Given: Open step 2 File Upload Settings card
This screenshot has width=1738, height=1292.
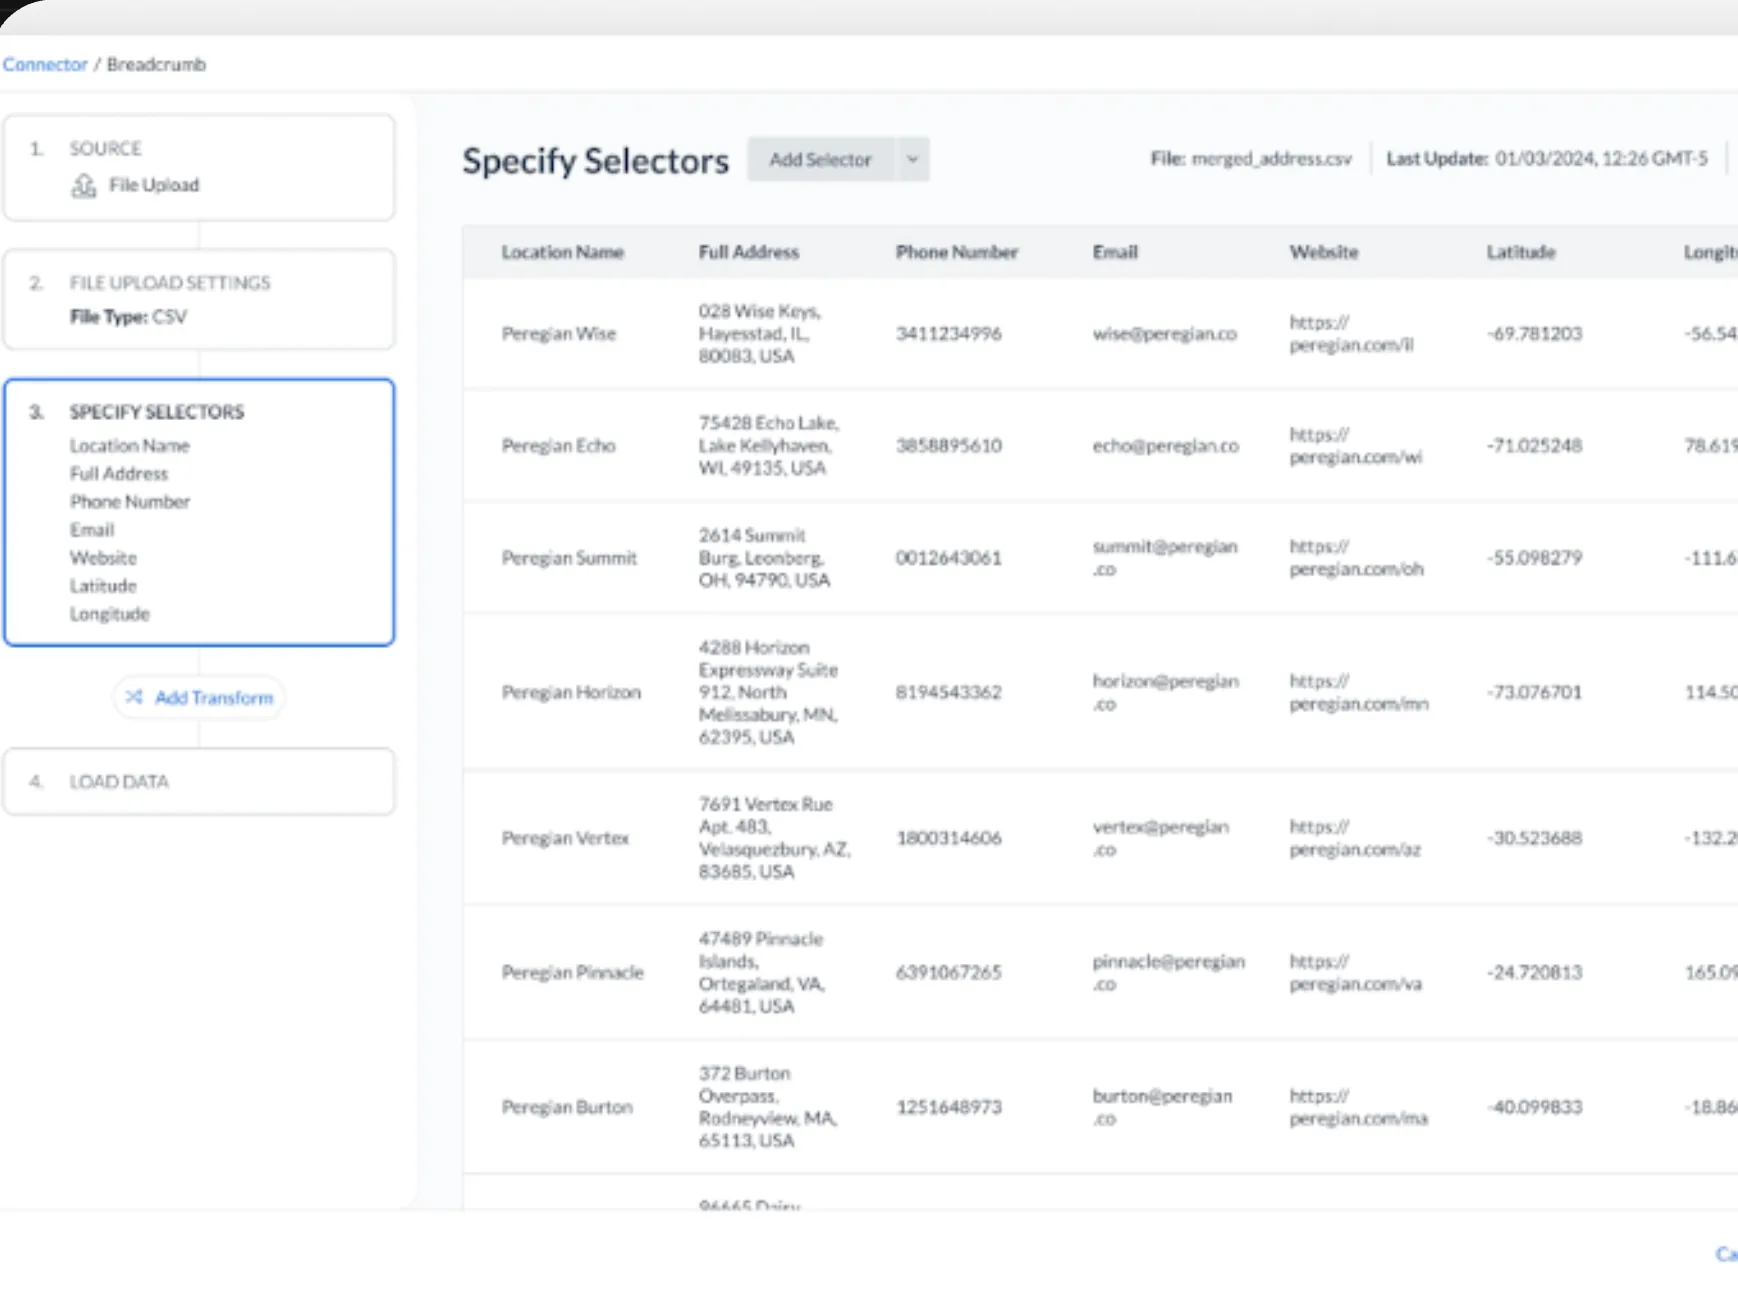Looking at the screenshot, I should 199,299.
